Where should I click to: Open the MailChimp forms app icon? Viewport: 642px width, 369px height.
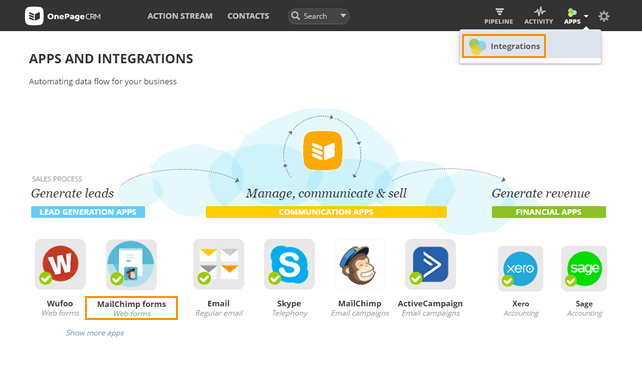point(131,265)
